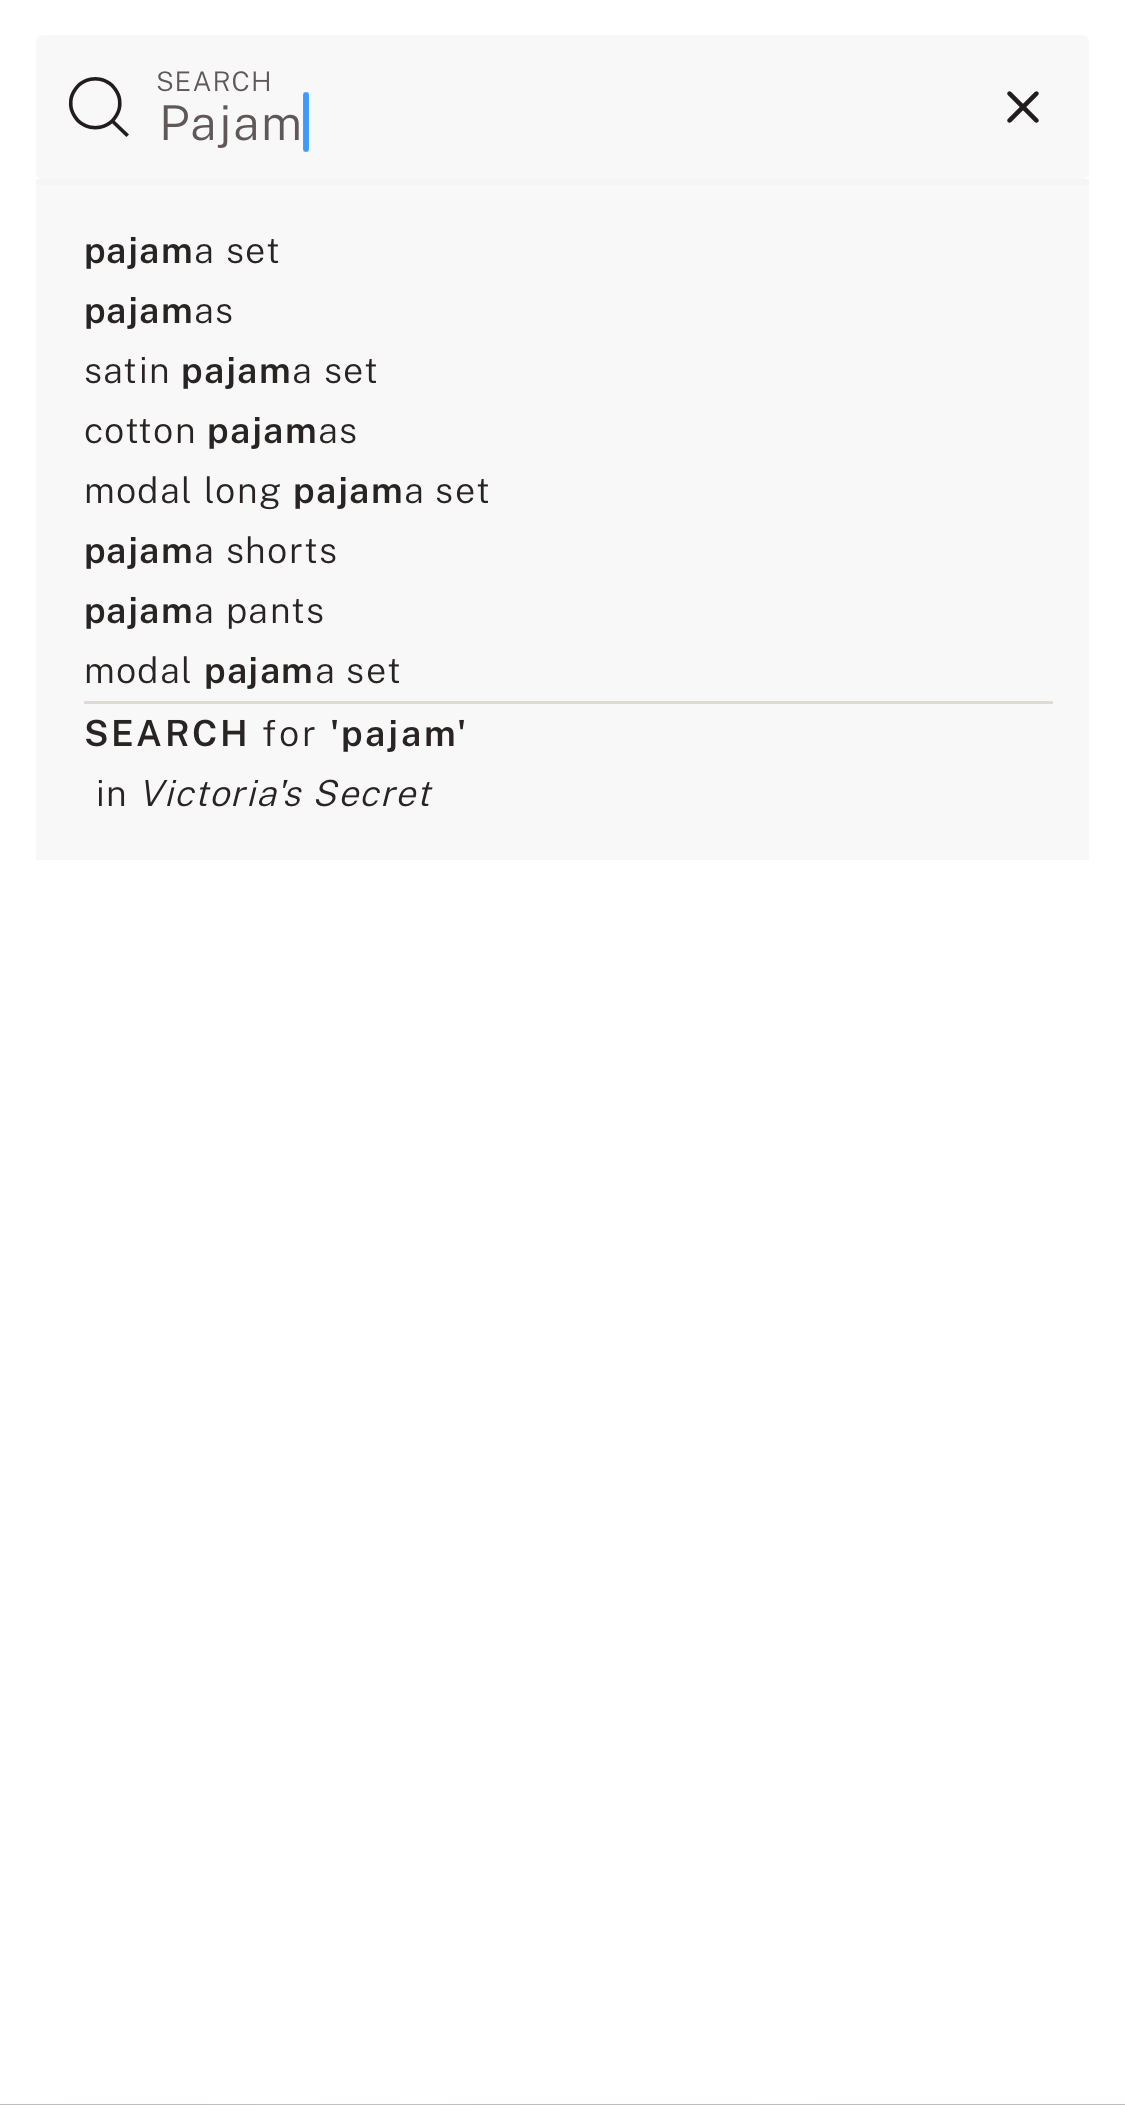Select the 'pajama set' suggestion
1125x2105 pixels.
(181, 251)
